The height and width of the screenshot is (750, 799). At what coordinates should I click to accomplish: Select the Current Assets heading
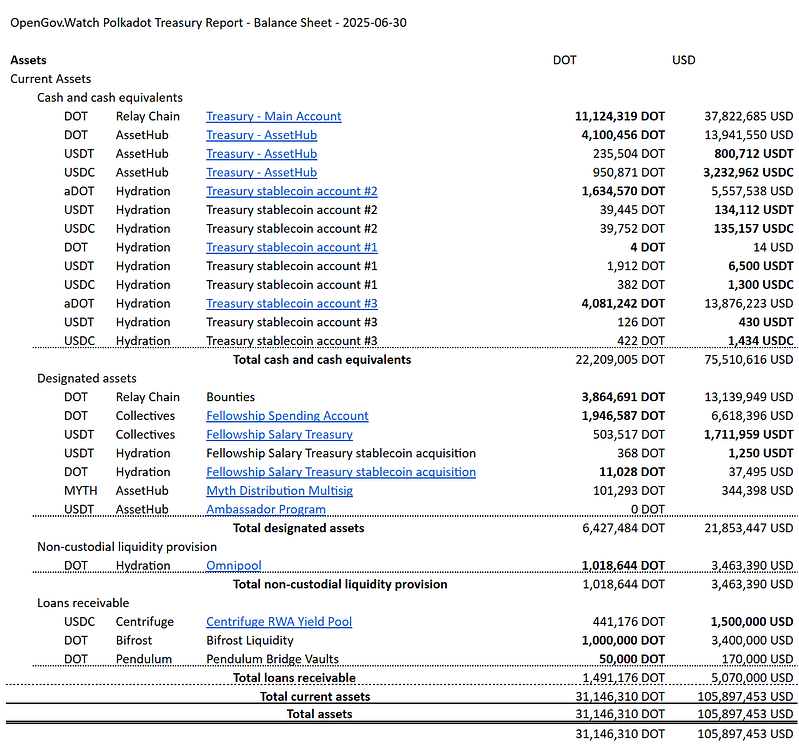50,79
